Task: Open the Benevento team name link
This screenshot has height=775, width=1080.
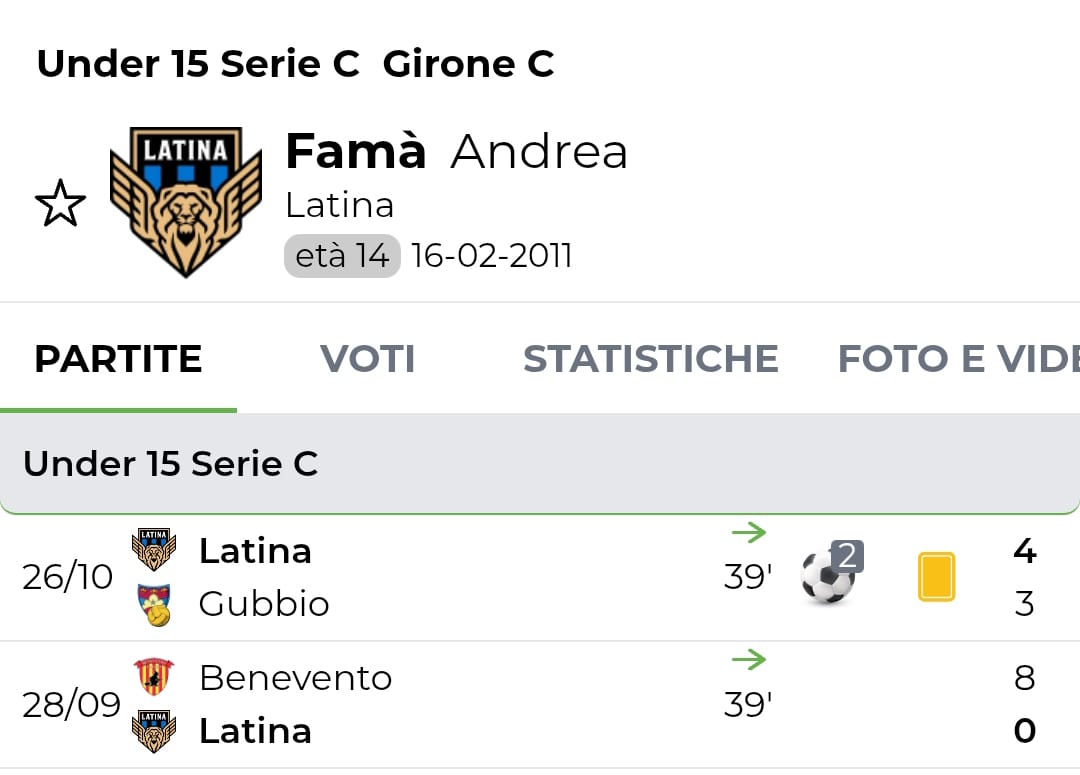Action: tap(295, 678)
